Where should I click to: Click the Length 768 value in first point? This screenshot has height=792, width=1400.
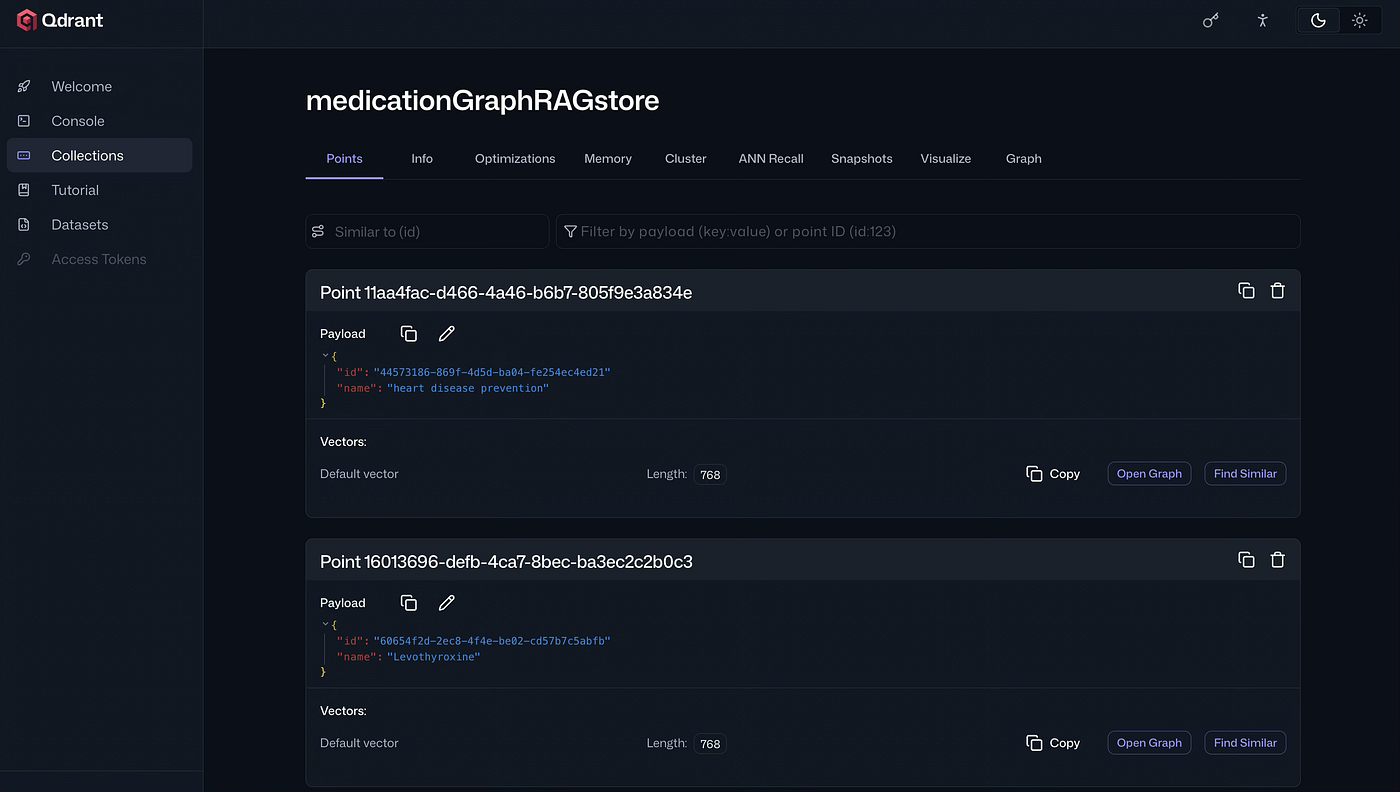710,475
